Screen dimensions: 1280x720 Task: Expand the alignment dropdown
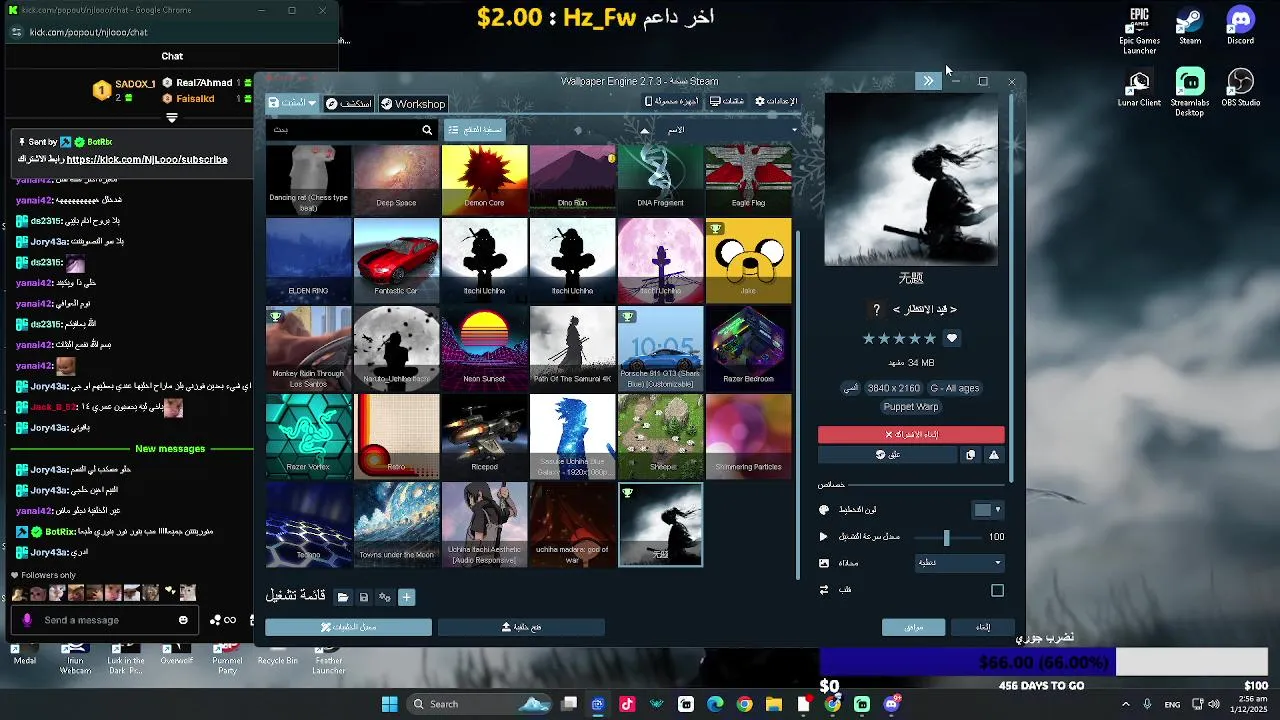960,563
